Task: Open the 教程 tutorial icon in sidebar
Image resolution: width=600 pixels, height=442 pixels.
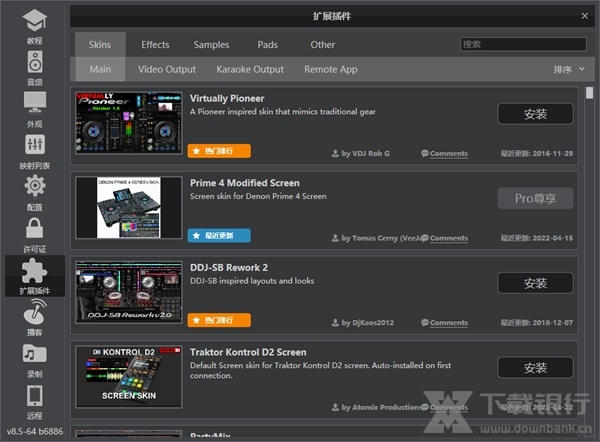Action: tap(34, 20)
